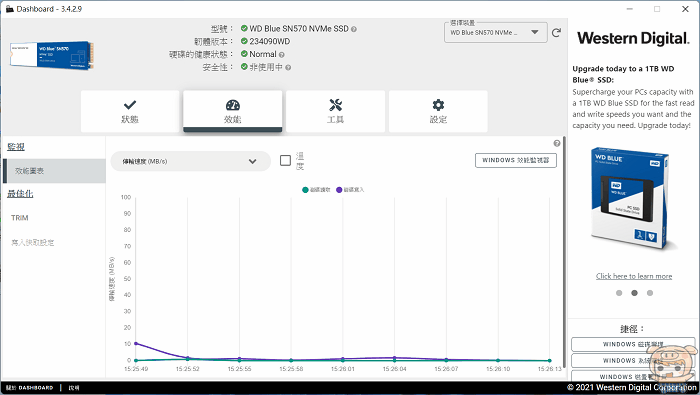Toggle the teal disk read legend series
The image size is (700, 395).
[x=316, y=190]
